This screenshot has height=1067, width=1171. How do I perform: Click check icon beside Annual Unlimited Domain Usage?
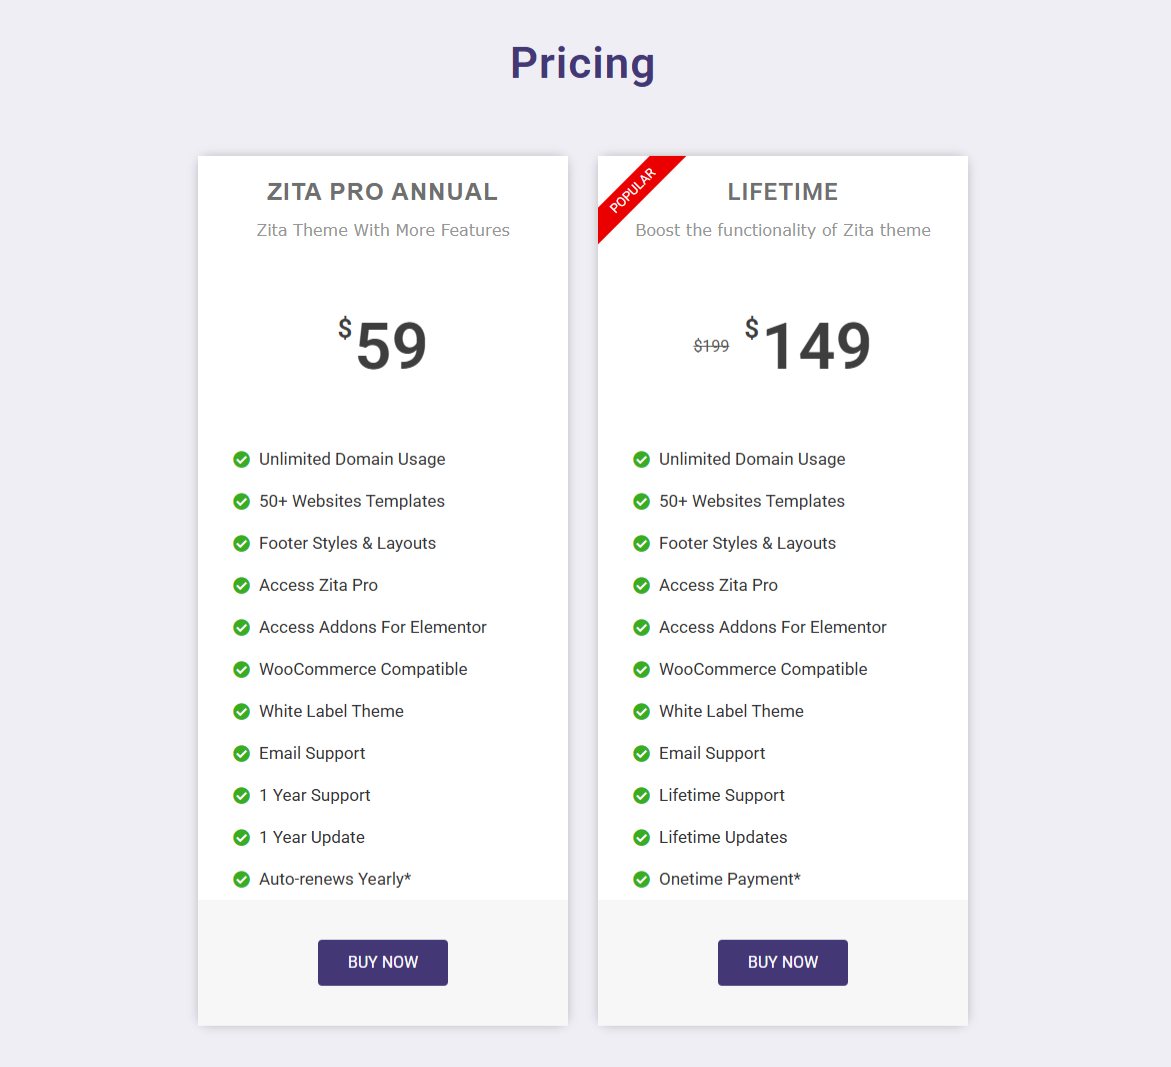click(x=241, y=459)
